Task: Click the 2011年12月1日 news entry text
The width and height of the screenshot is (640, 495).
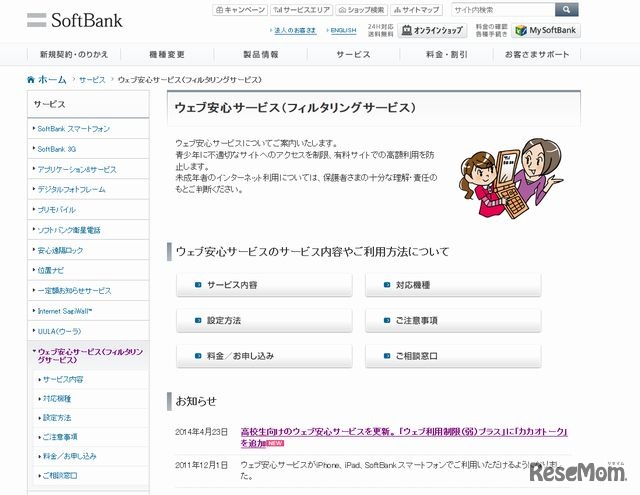Action: click(x=400, y=470)
